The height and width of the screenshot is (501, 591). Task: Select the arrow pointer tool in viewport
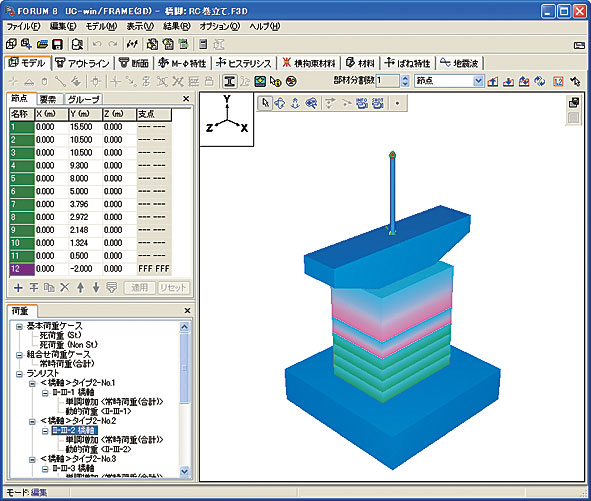point(265,103)
